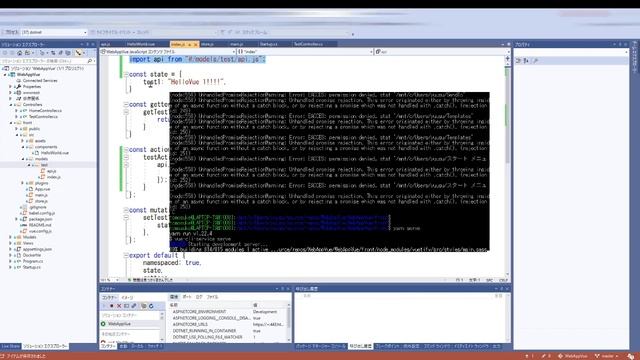Select HomeController.cs in Solution Explorer
Viewport: 640px width, 360px height.
pyautogui.click(x=45, y=111)
